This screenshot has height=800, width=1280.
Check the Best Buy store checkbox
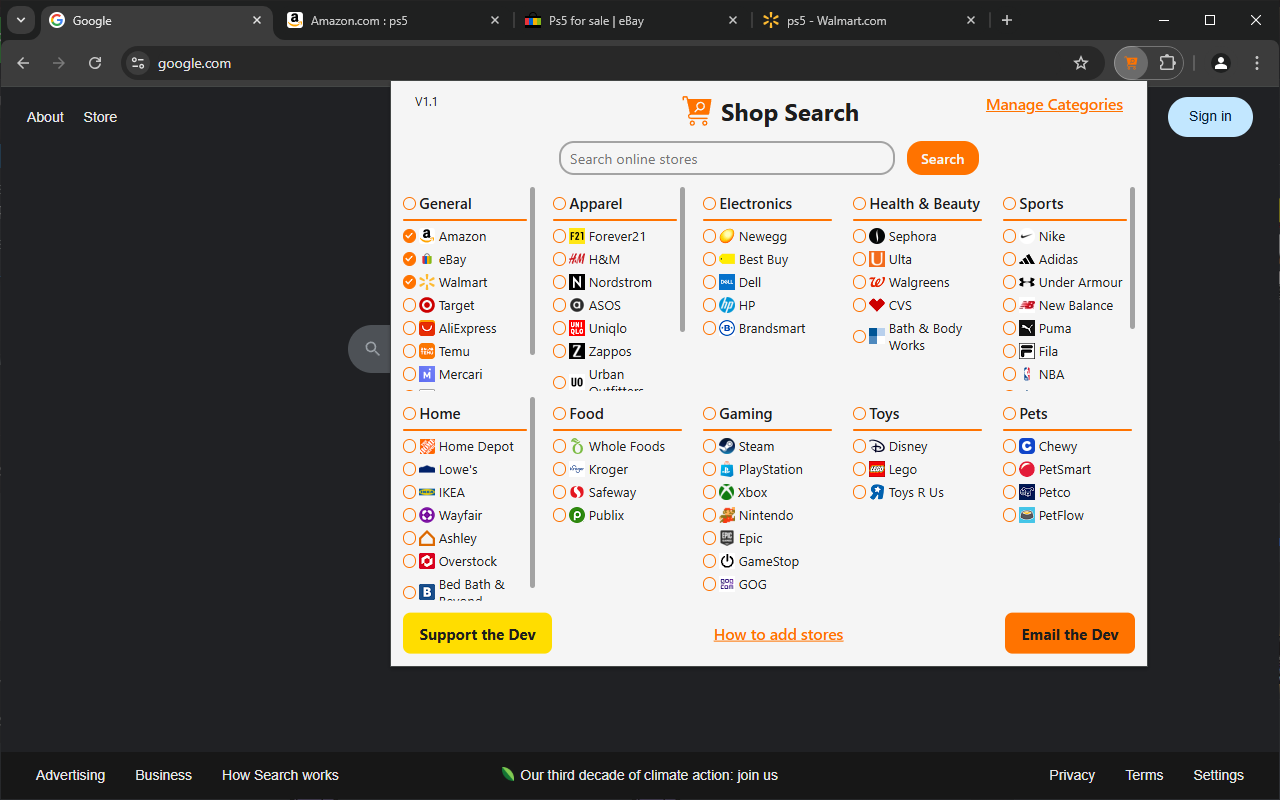pyautogui.click(x=710, y=259)
